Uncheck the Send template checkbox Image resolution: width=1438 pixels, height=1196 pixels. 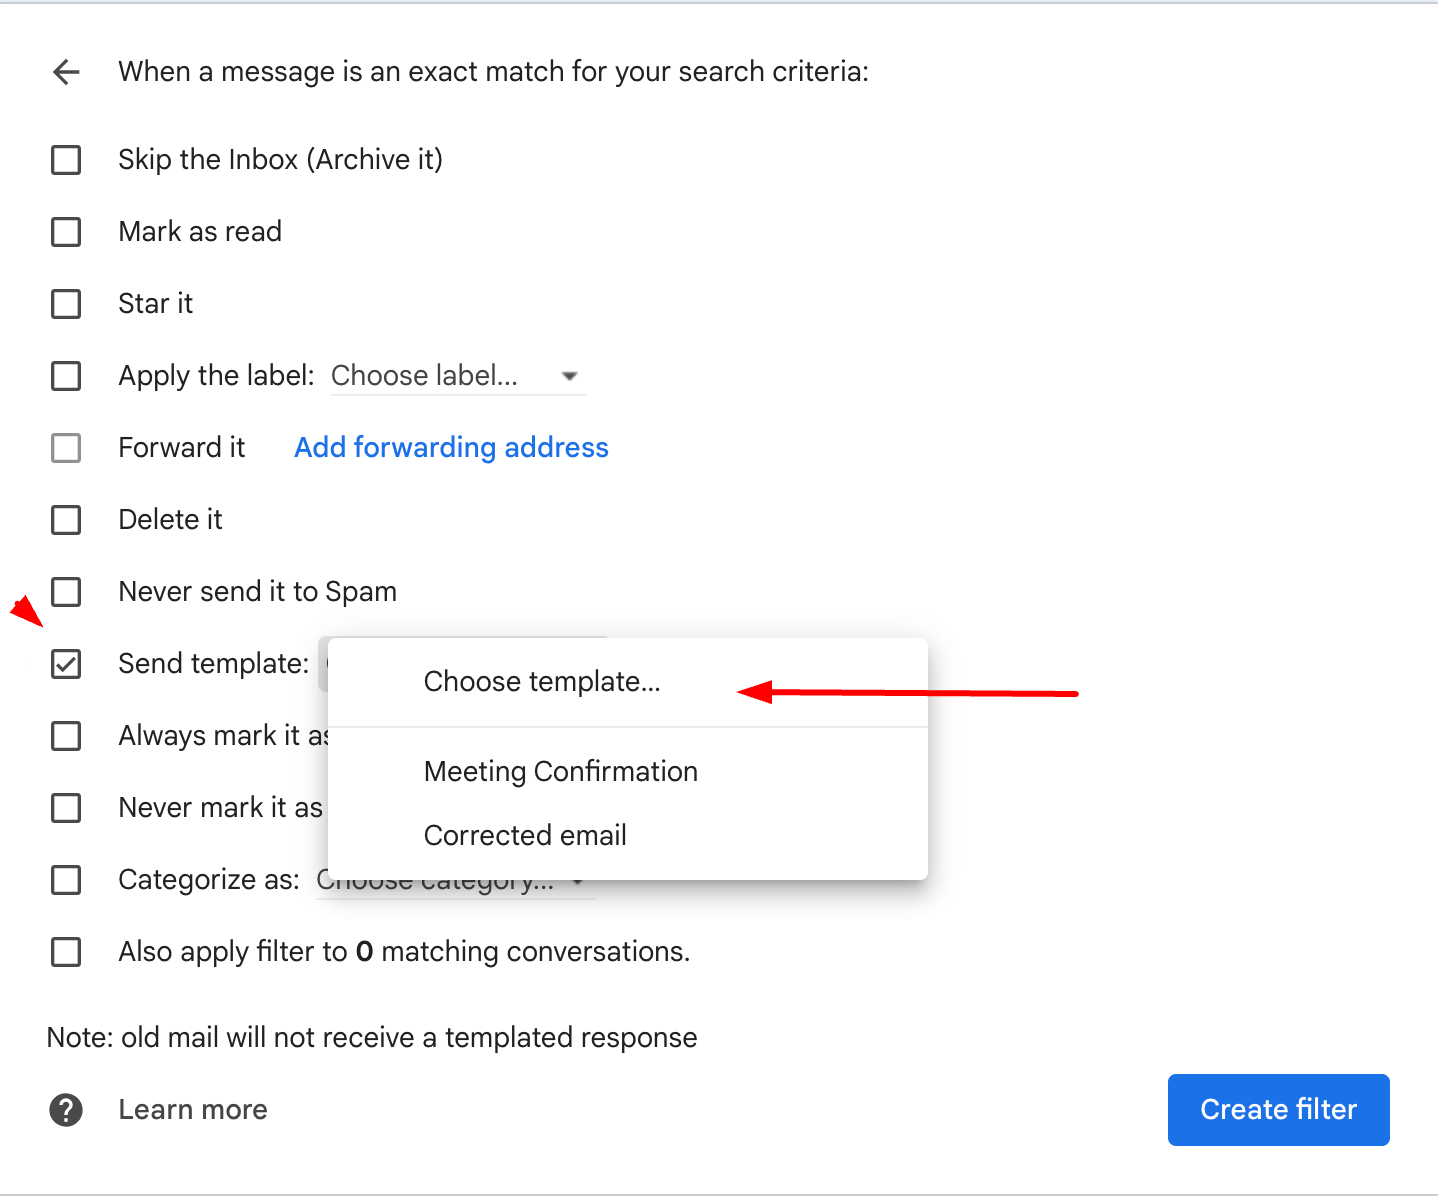(x=66, y=664)
